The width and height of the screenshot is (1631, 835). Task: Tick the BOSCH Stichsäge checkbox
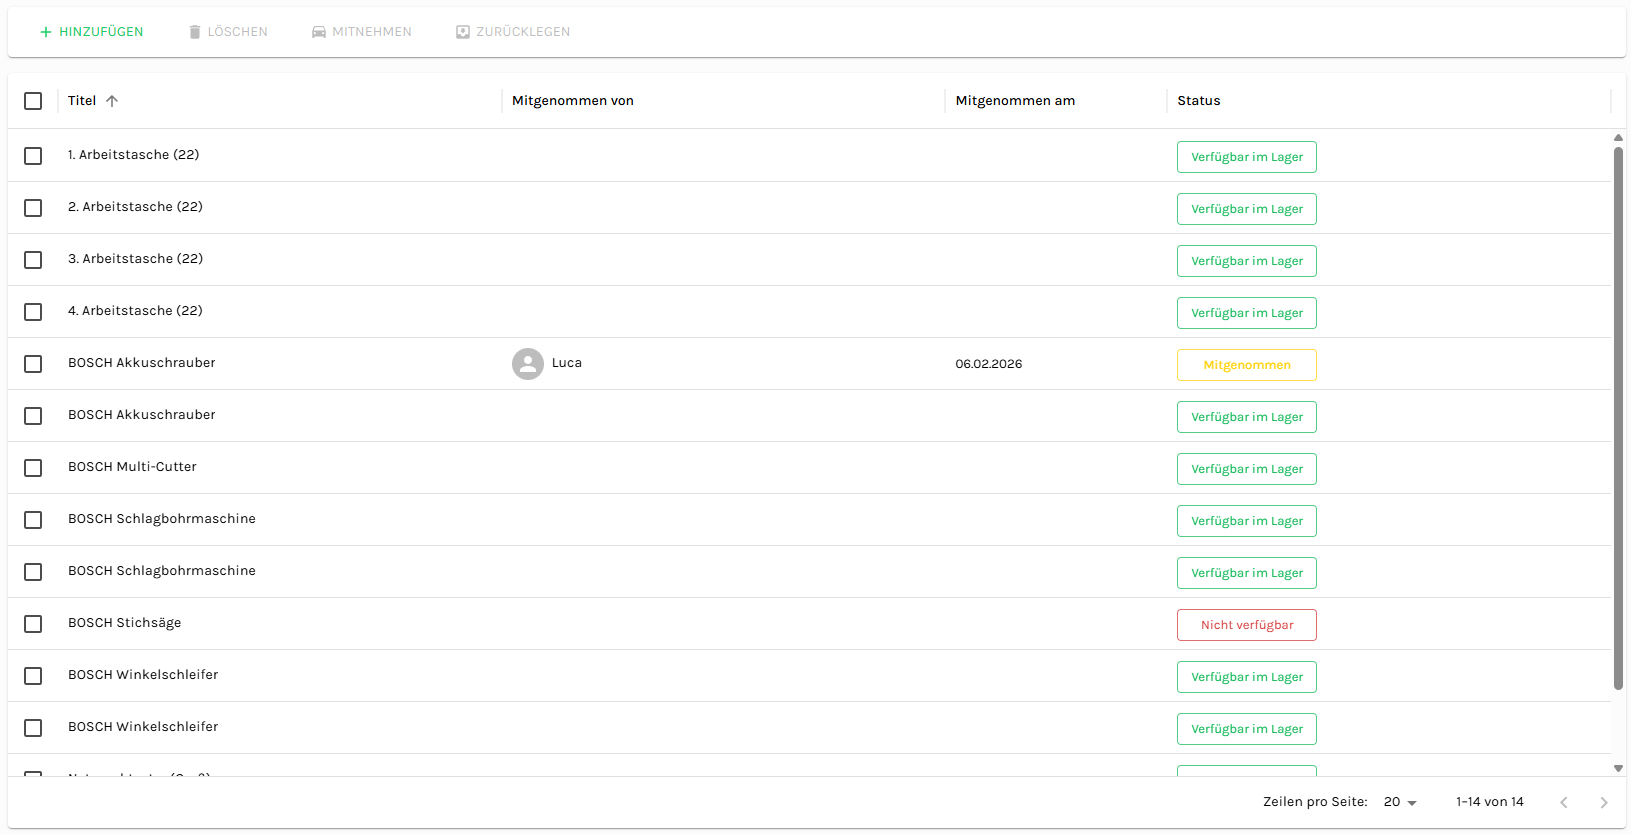[33, 624]
